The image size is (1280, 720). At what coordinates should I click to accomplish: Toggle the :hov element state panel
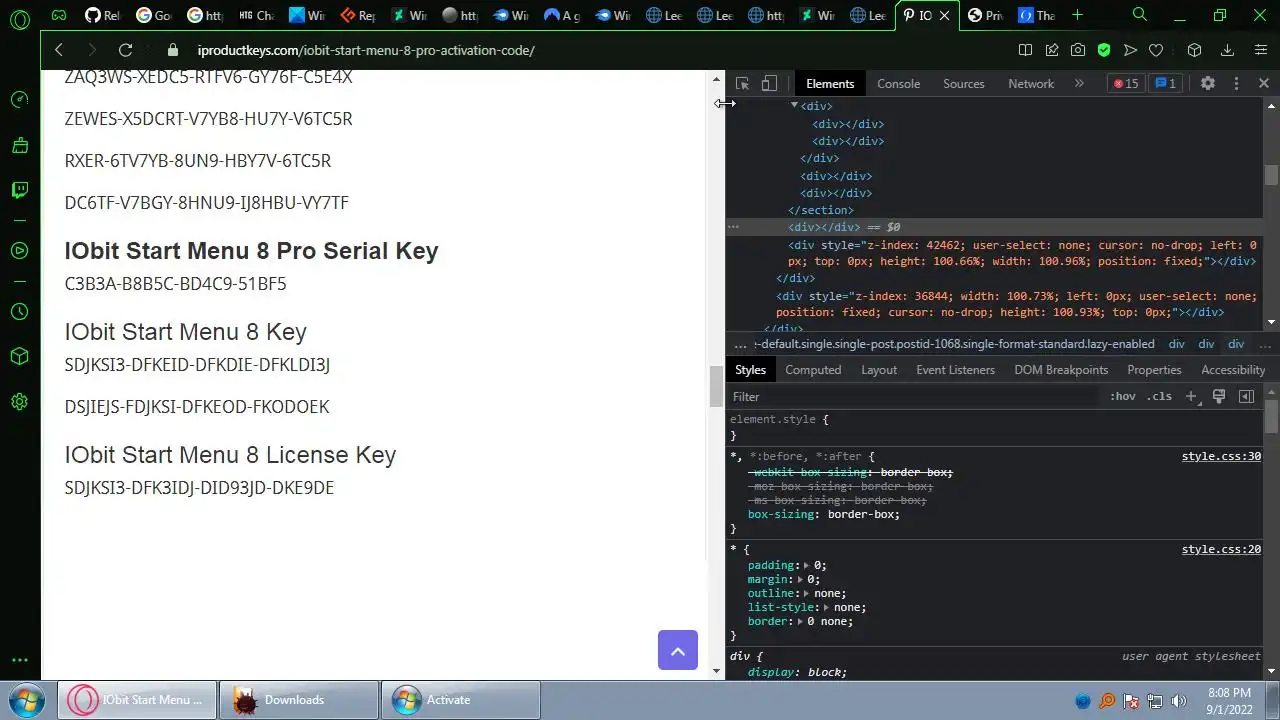(1123, 397)
